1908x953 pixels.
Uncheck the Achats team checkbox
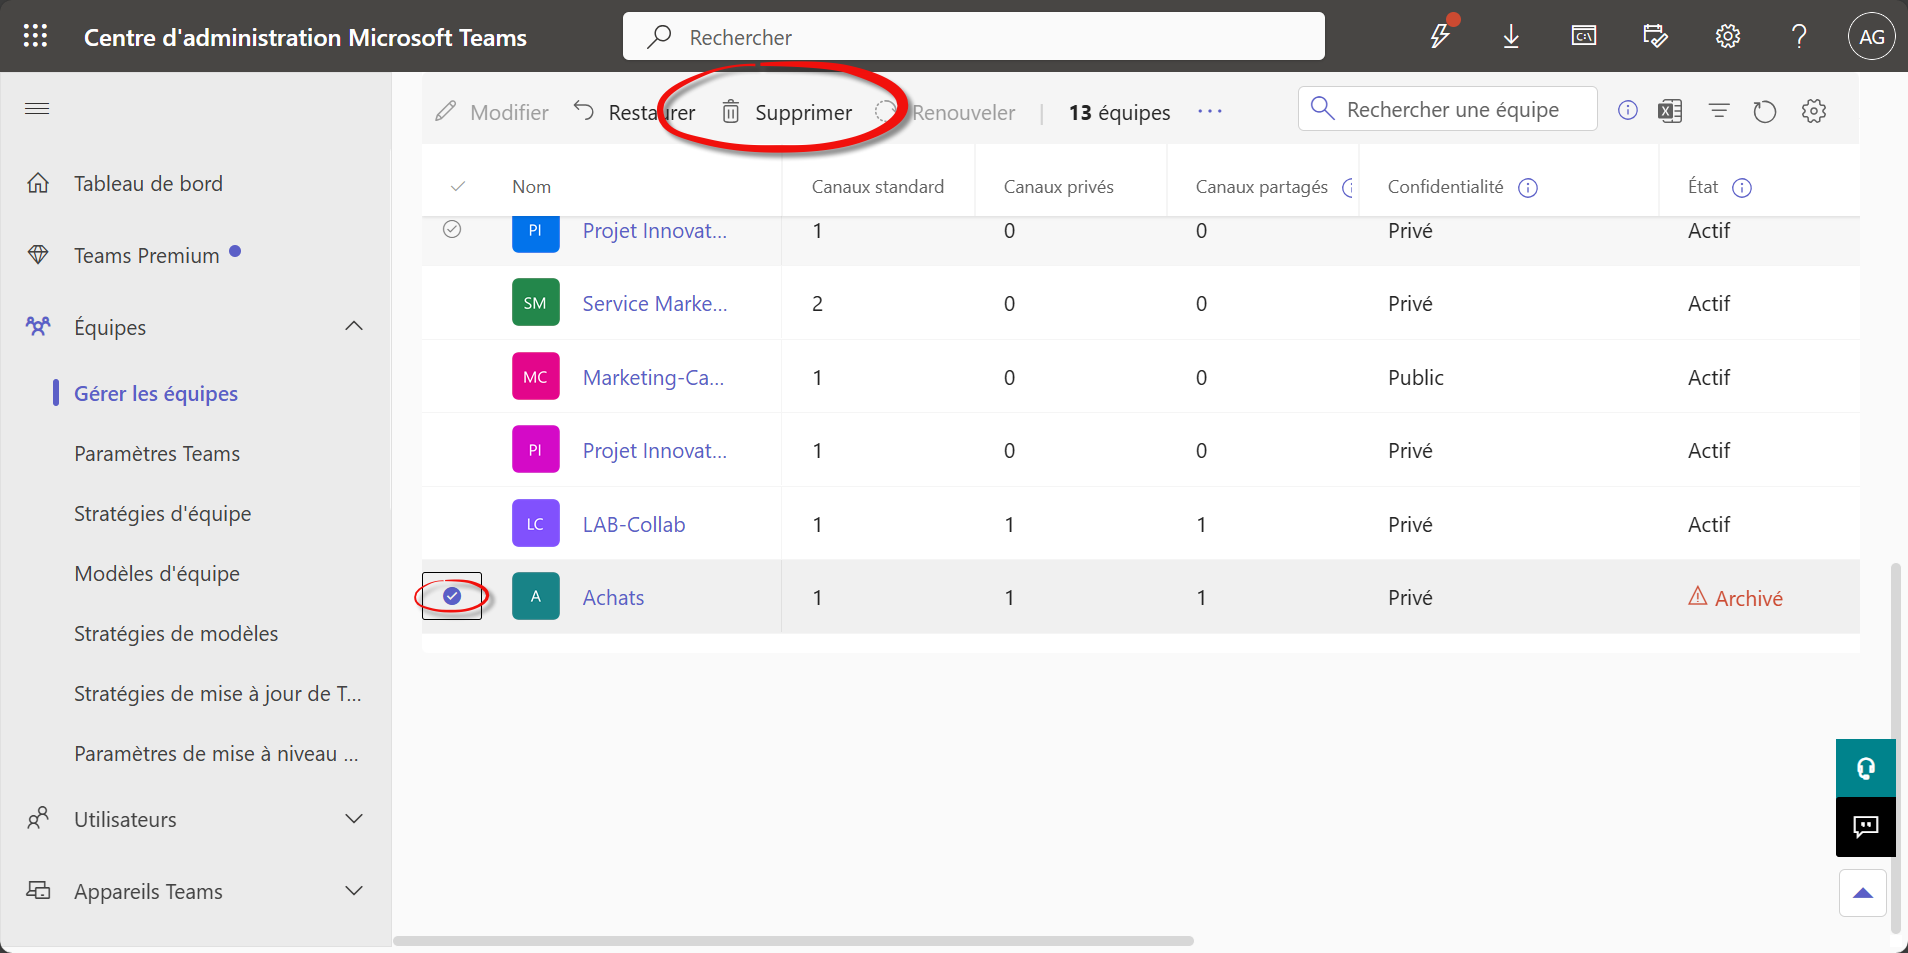(452, 596)
